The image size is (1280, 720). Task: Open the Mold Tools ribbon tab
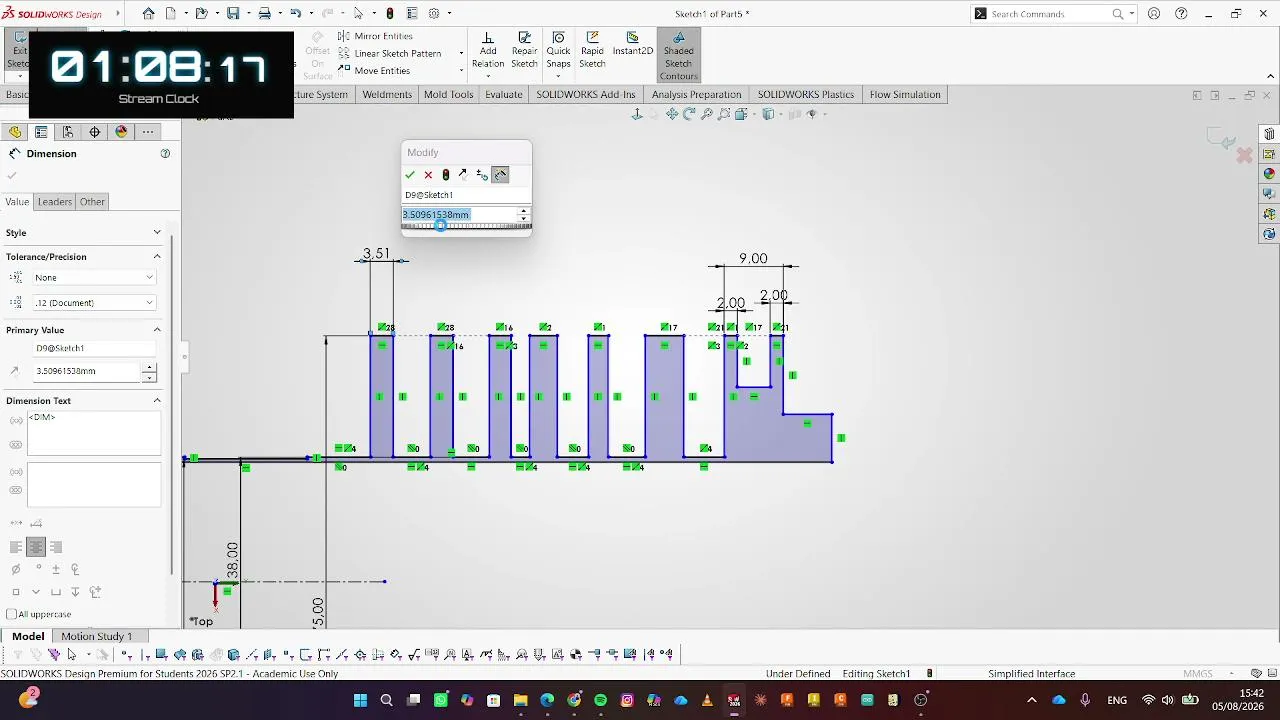(448, 95)
